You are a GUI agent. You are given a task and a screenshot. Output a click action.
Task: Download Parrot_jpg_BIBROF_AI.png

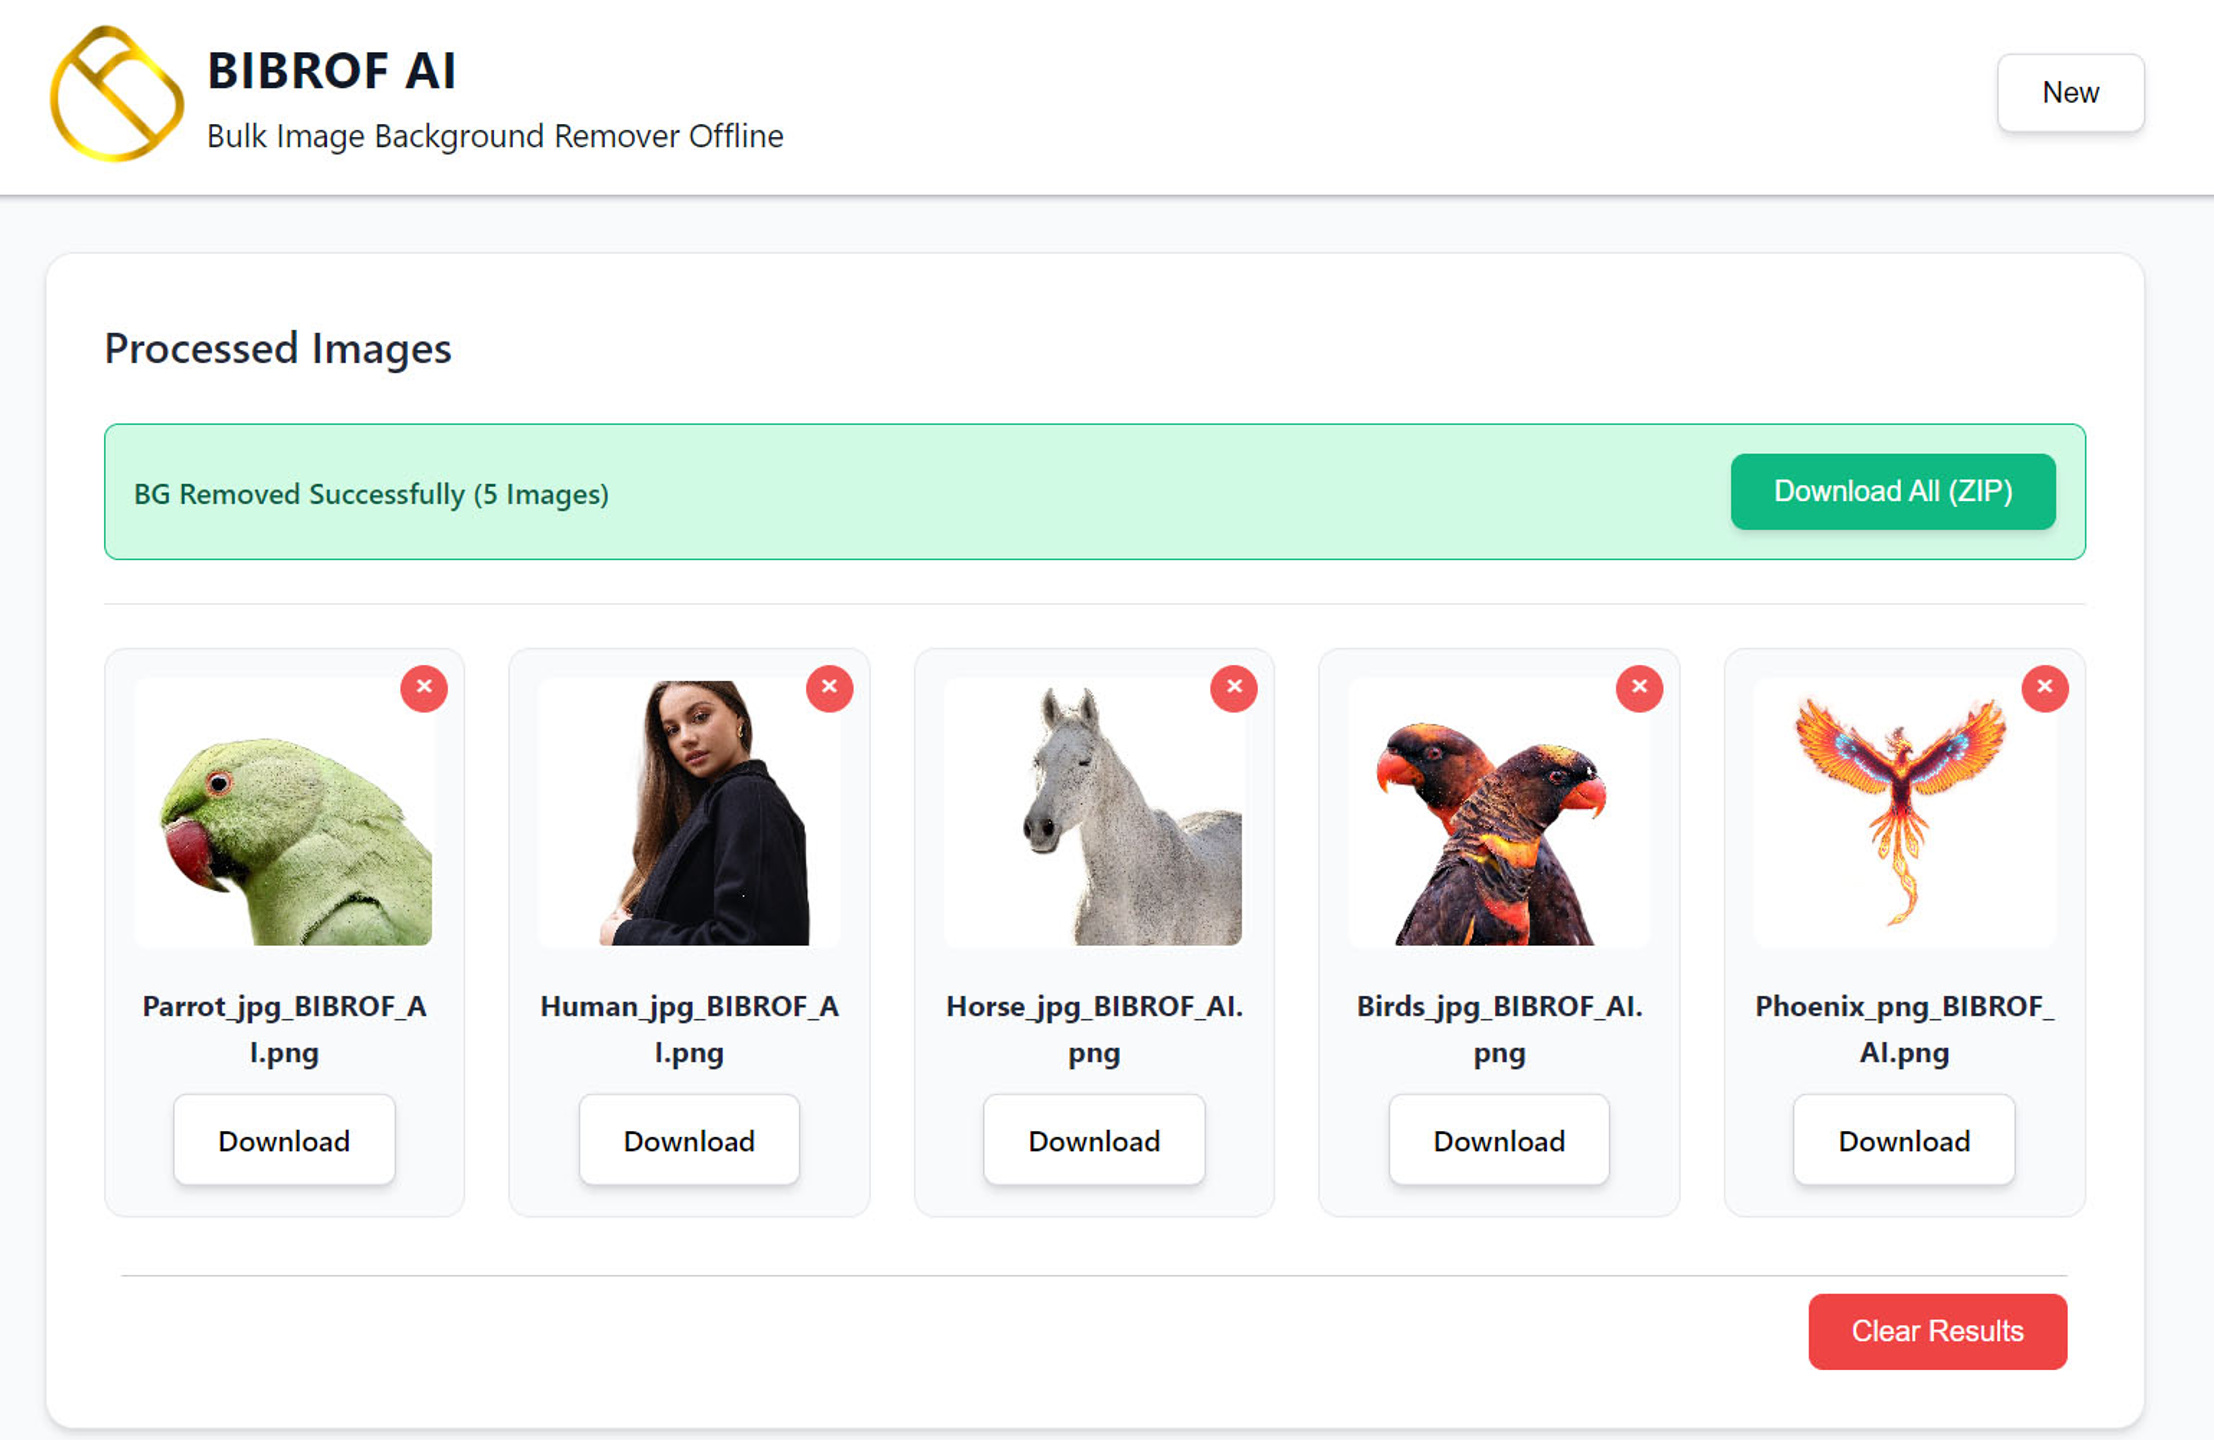coord(284,1140)
